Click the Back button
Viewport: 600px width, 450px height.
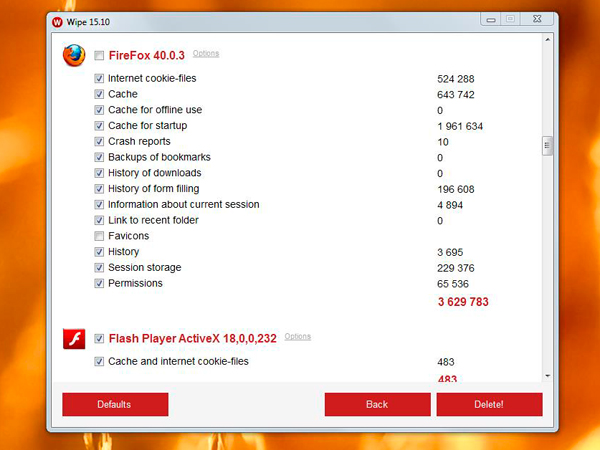(378, 404)
